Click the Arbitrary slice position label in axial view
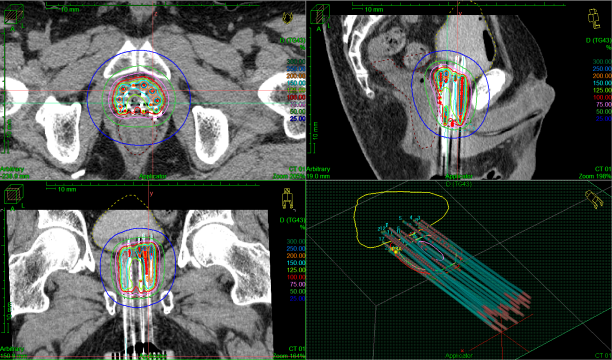612x360 pixels. point(12,169)
